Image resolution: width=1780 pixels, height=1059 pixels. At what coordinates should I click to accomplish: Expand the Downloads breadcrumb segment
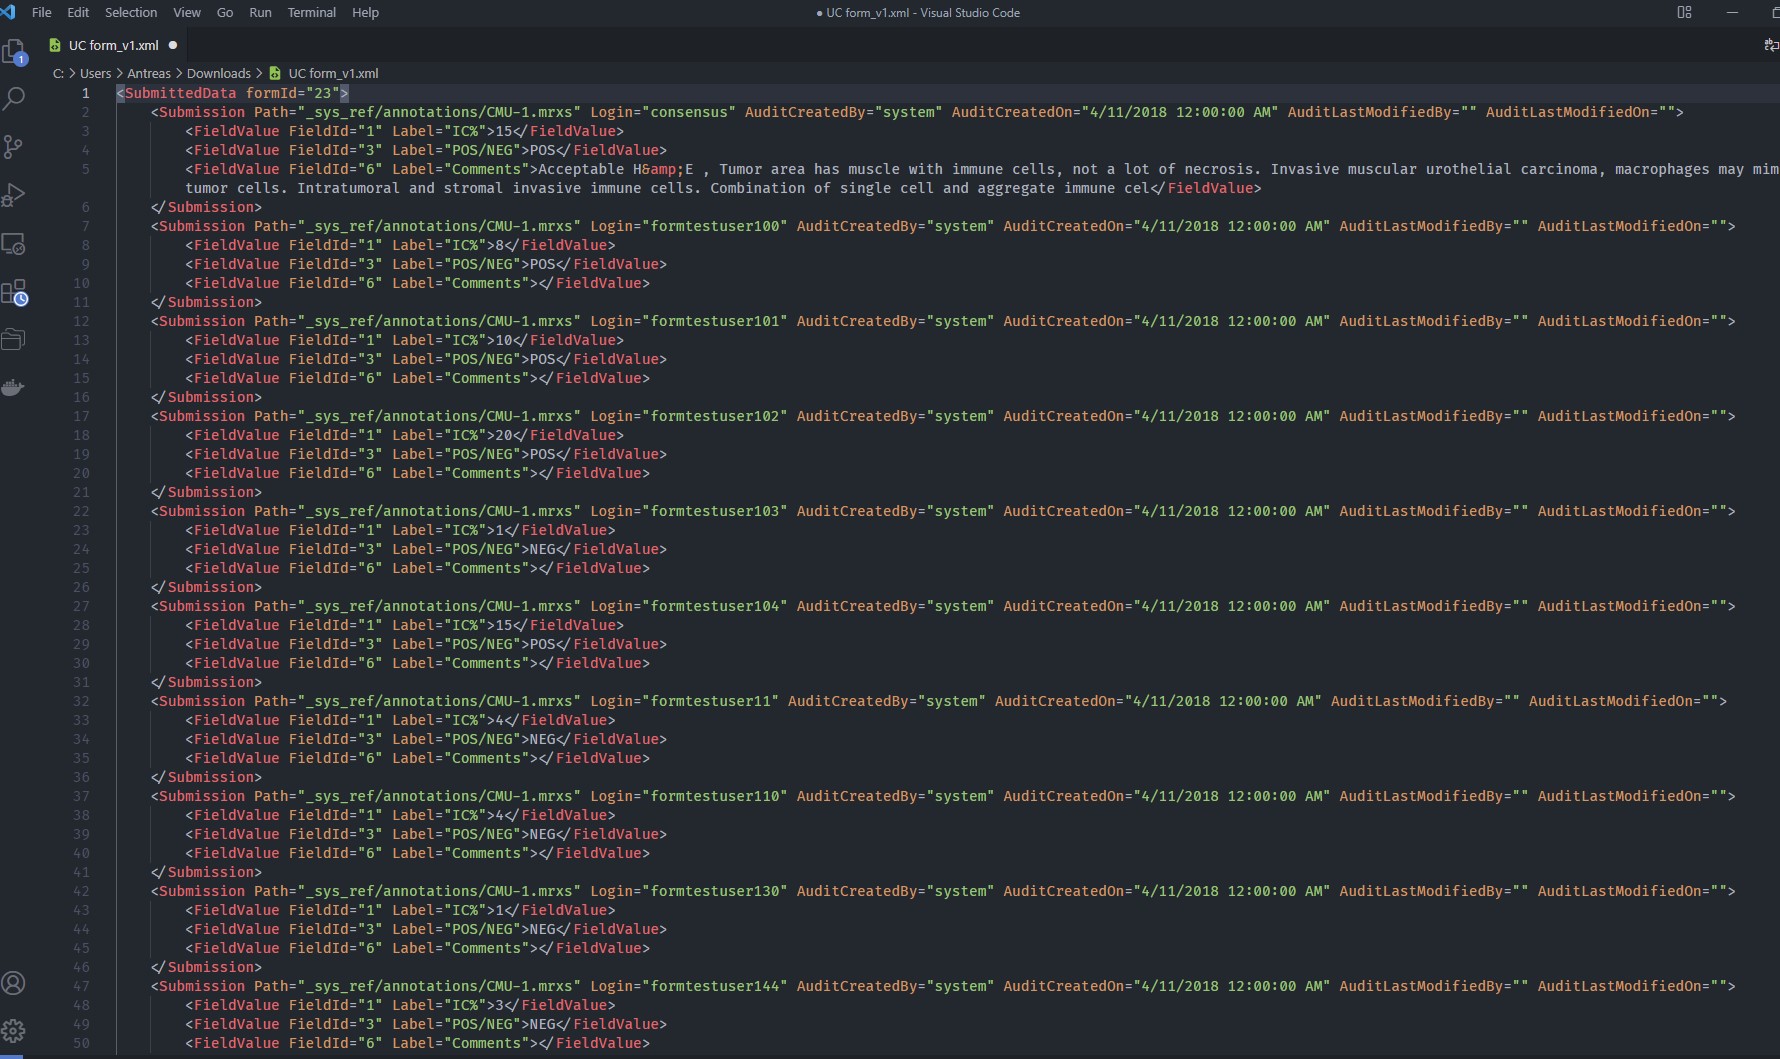click(218, 74)
